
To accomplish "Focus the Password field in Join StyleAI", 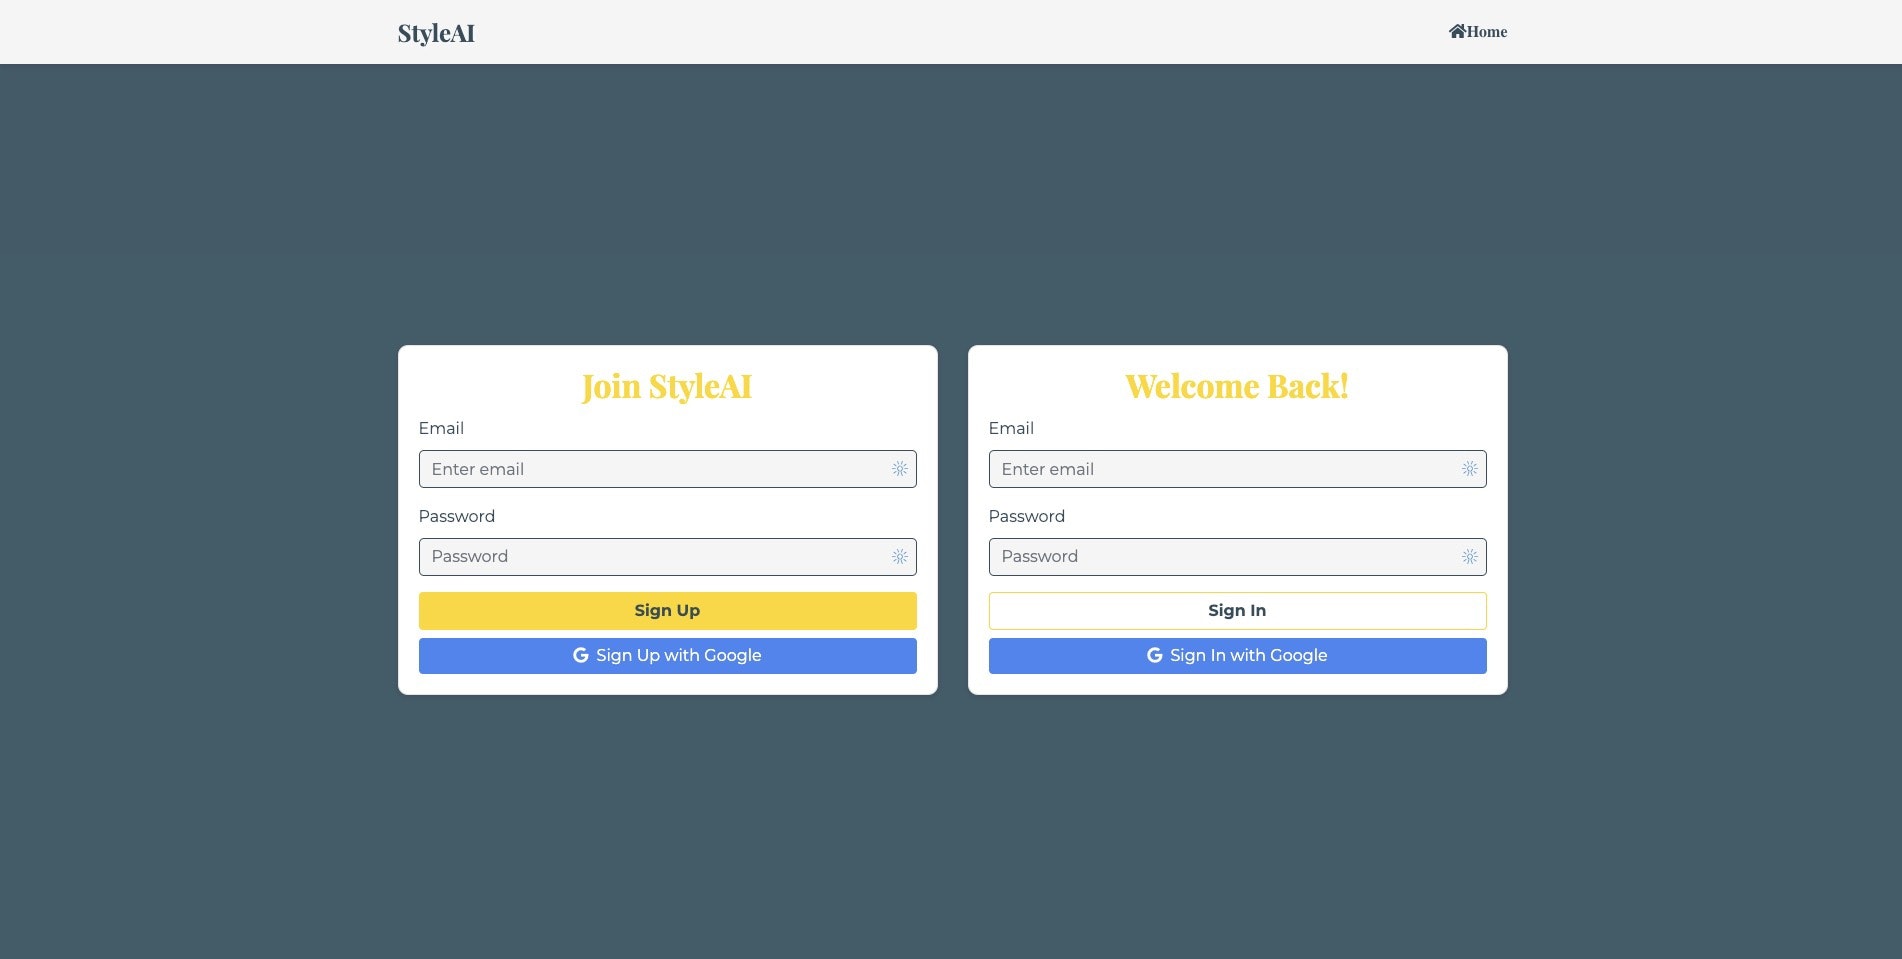I will (x=667, y=557).
